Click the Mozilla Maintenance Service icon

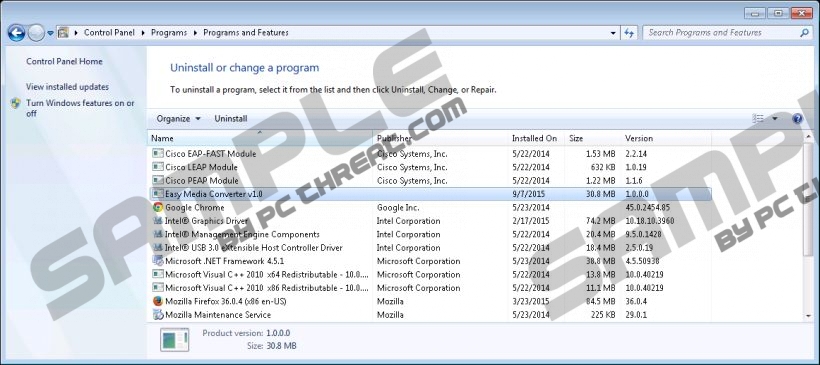point(157,315)
